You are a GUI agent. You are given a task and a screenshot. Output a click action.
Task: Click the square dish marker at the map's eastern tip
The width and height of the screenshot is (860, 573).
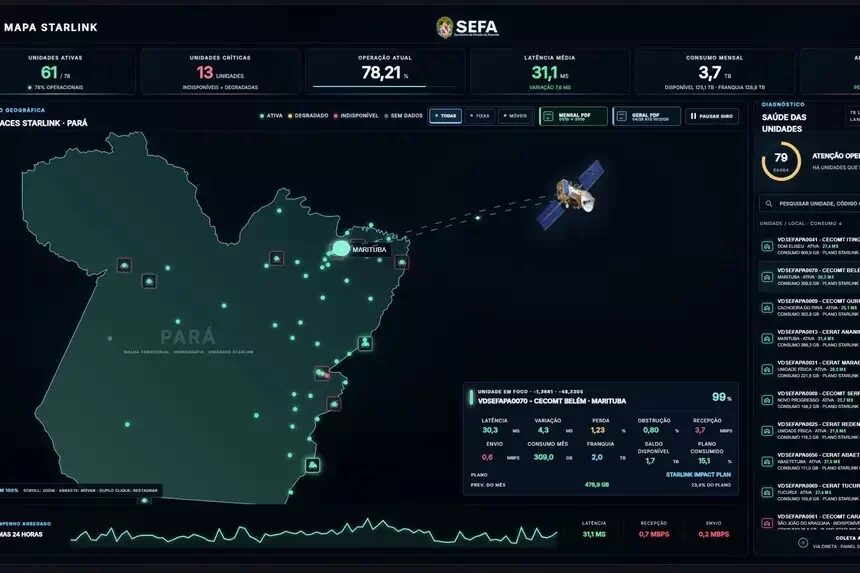(x=401, y=263)
